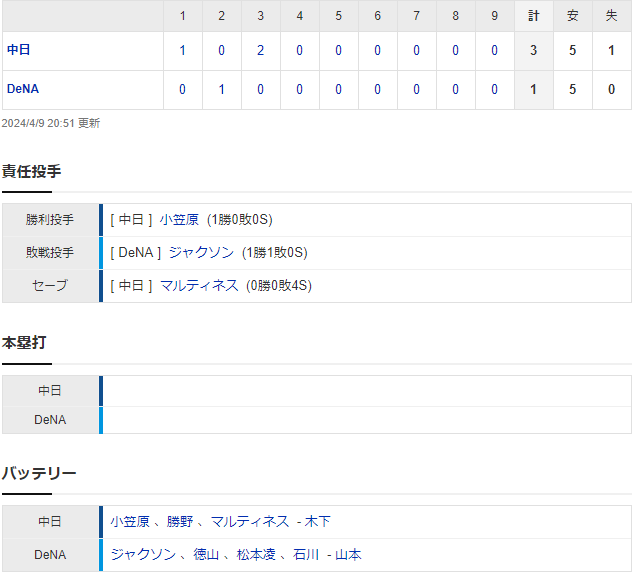The width and height of the screenshot is (639, 577).
Task: Open DeNA second inning score 1
Action: click(x=221, y=89)
